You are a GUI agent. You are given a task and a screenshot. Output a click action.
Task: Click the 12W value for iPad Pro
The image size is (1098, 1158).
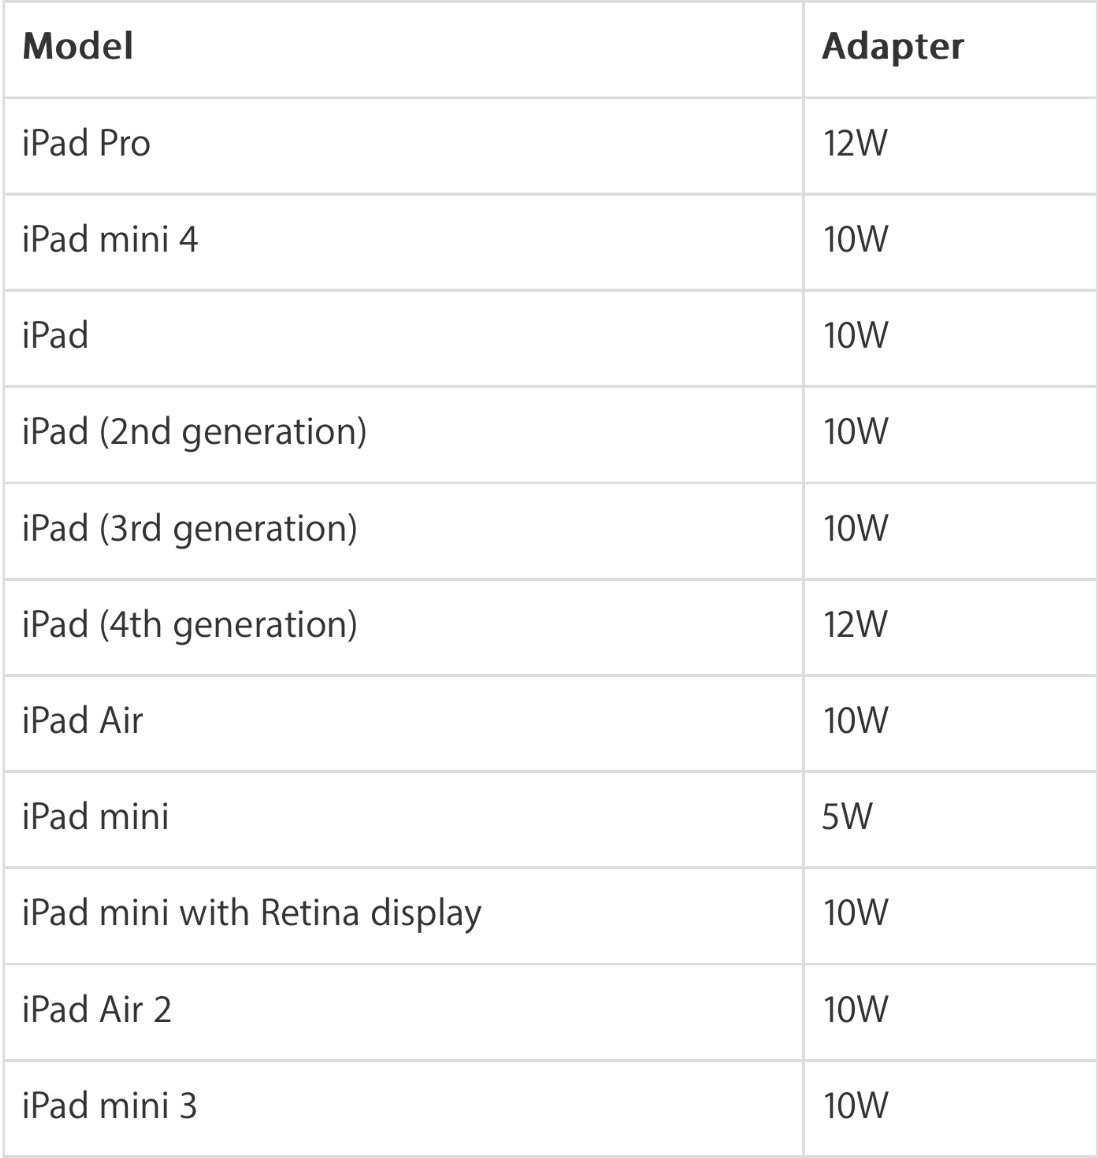855,143
